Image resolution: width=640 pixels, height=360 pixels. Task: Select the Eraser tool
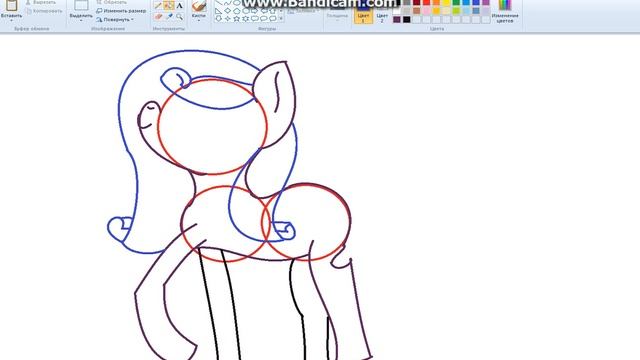pos(158,16)
